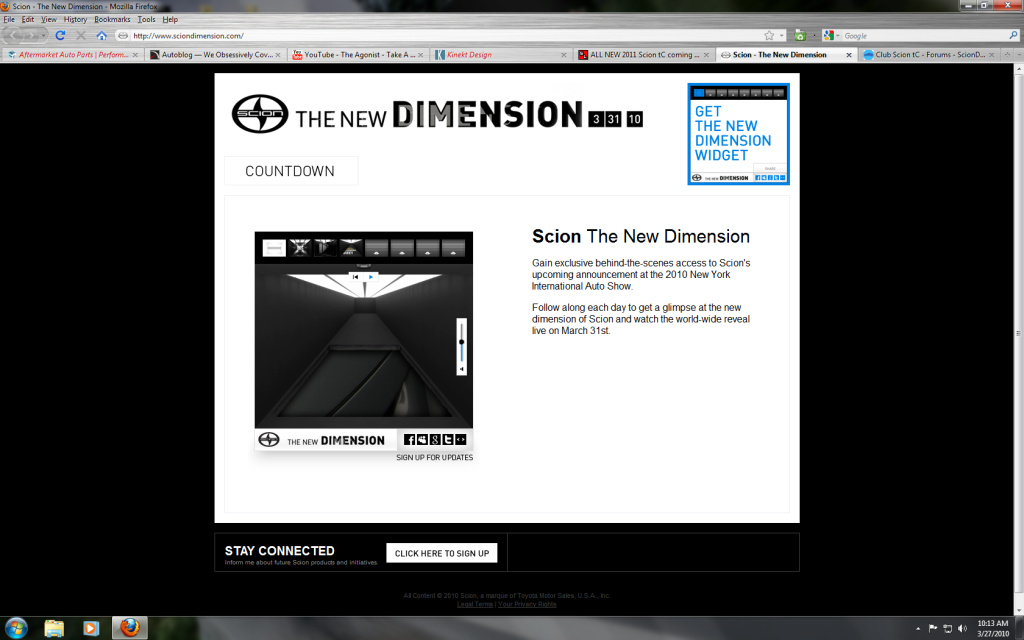Switch to YouTube The Agonist tab
Viewport: 1024px width, 640px height.
coord(358,55)
